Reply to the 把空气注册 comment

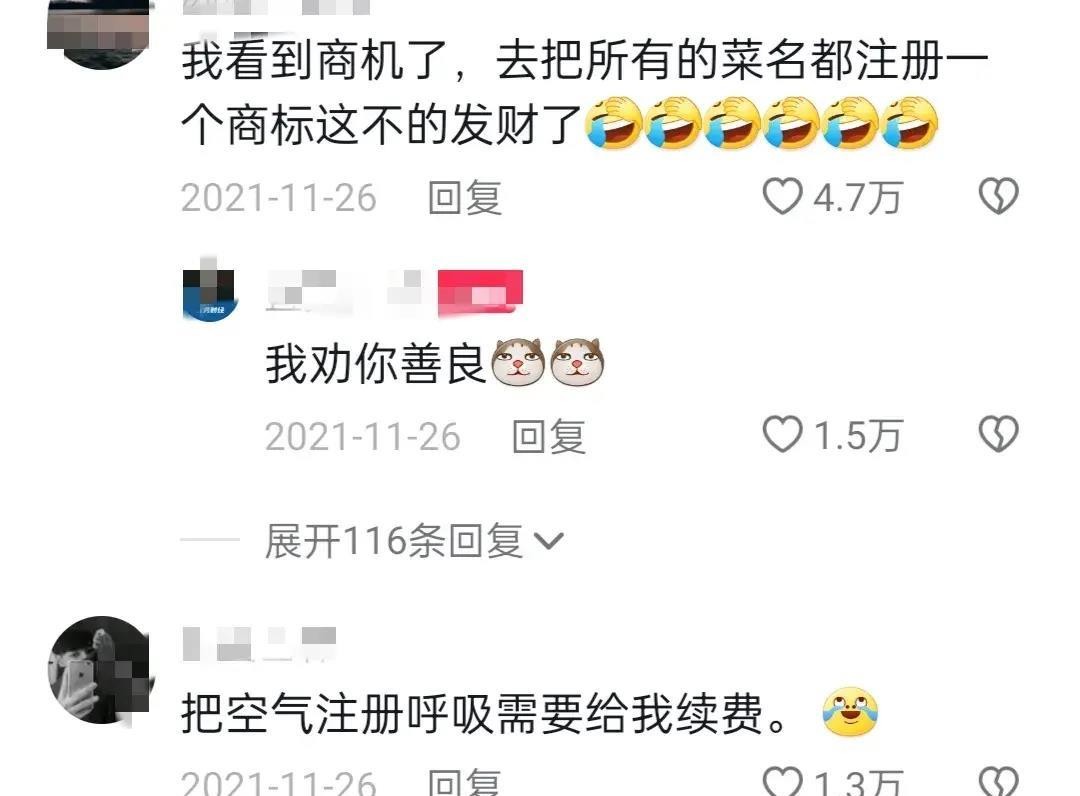click(465, 782)
